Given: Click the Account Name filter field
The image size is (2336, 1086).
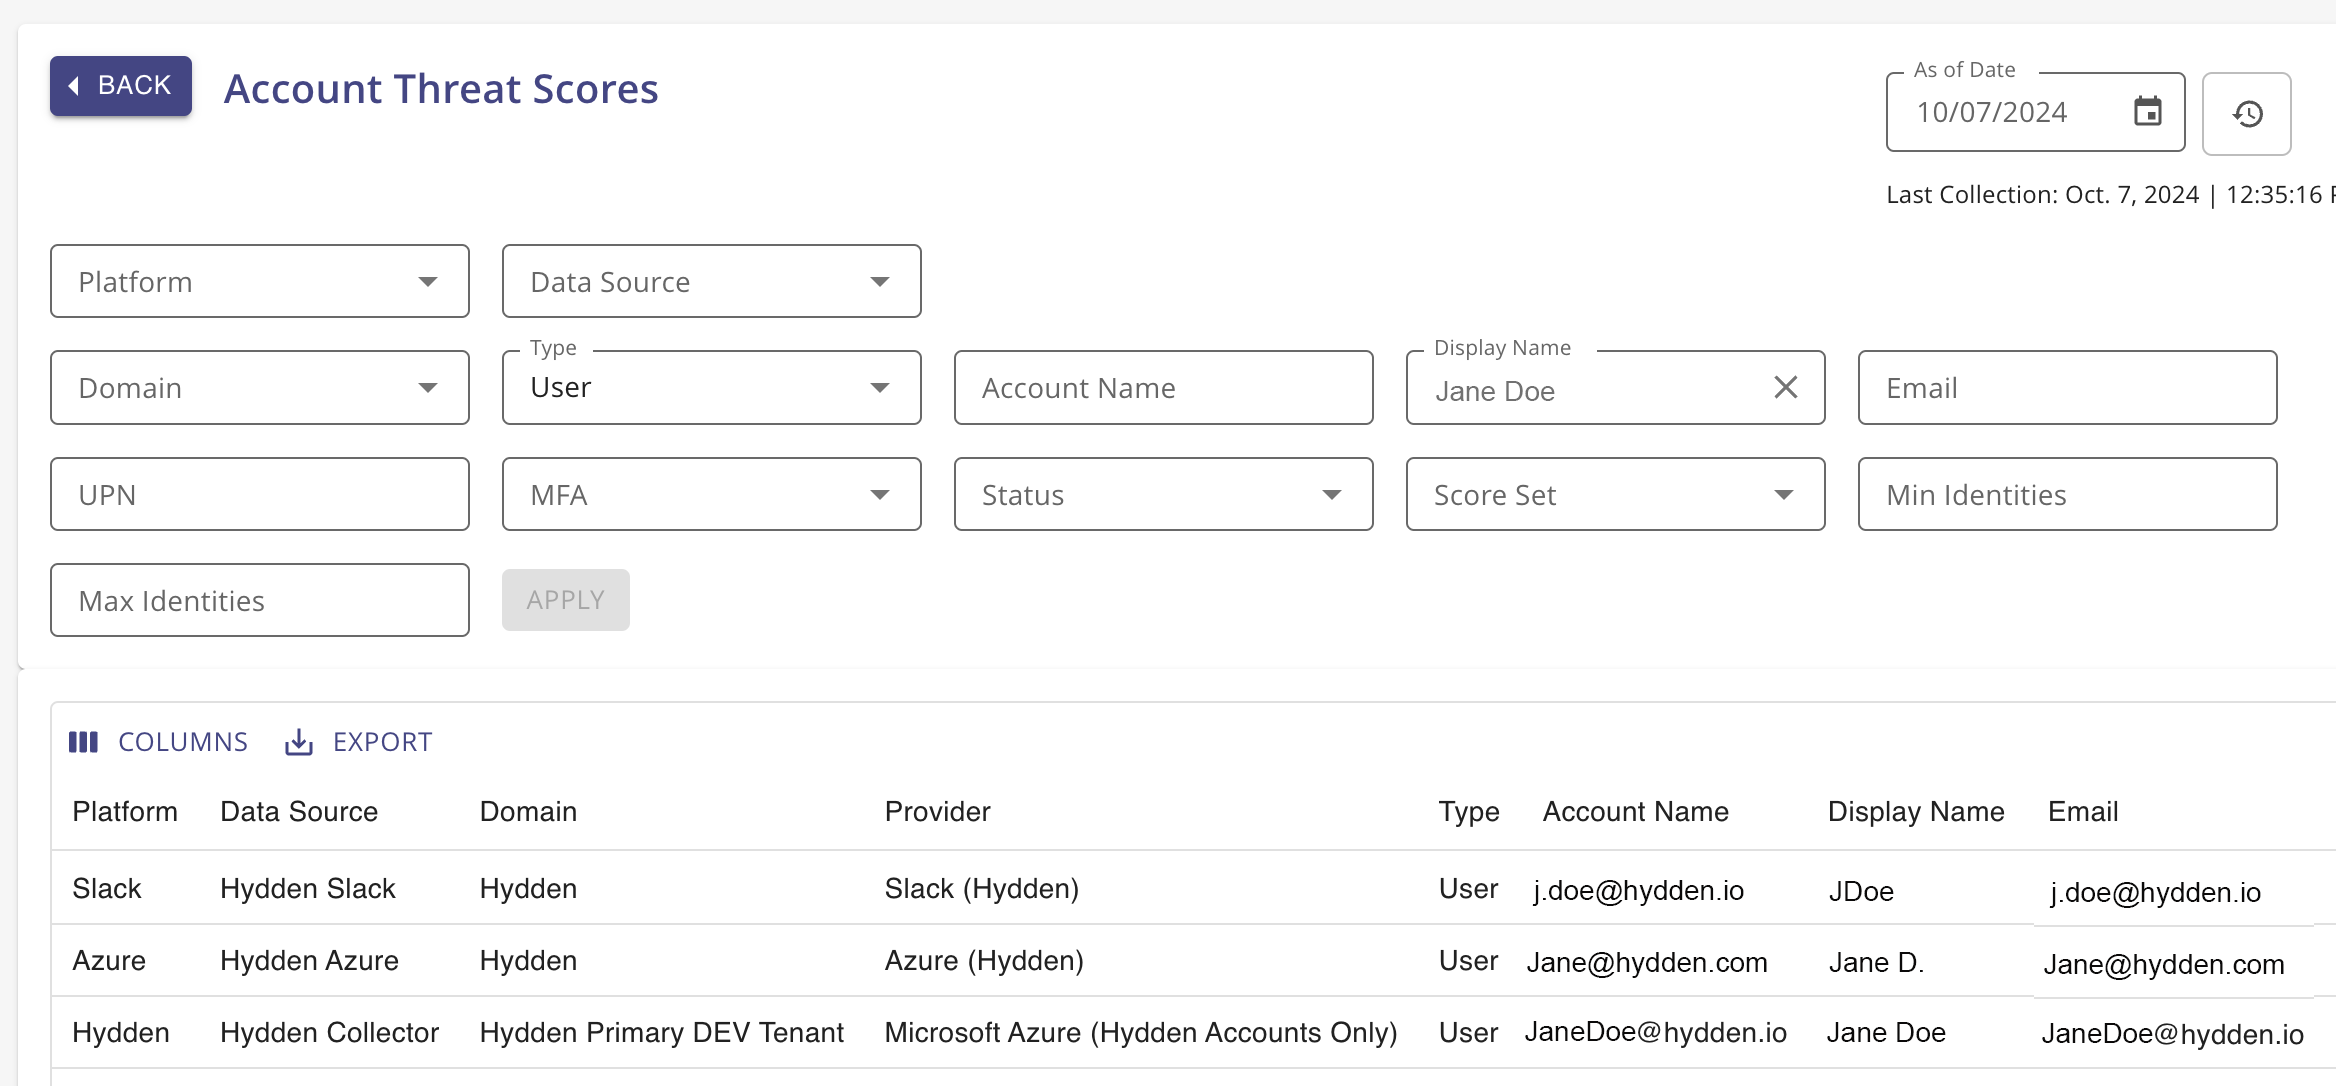Looking at the screenshot, I should coord(1164,387).
